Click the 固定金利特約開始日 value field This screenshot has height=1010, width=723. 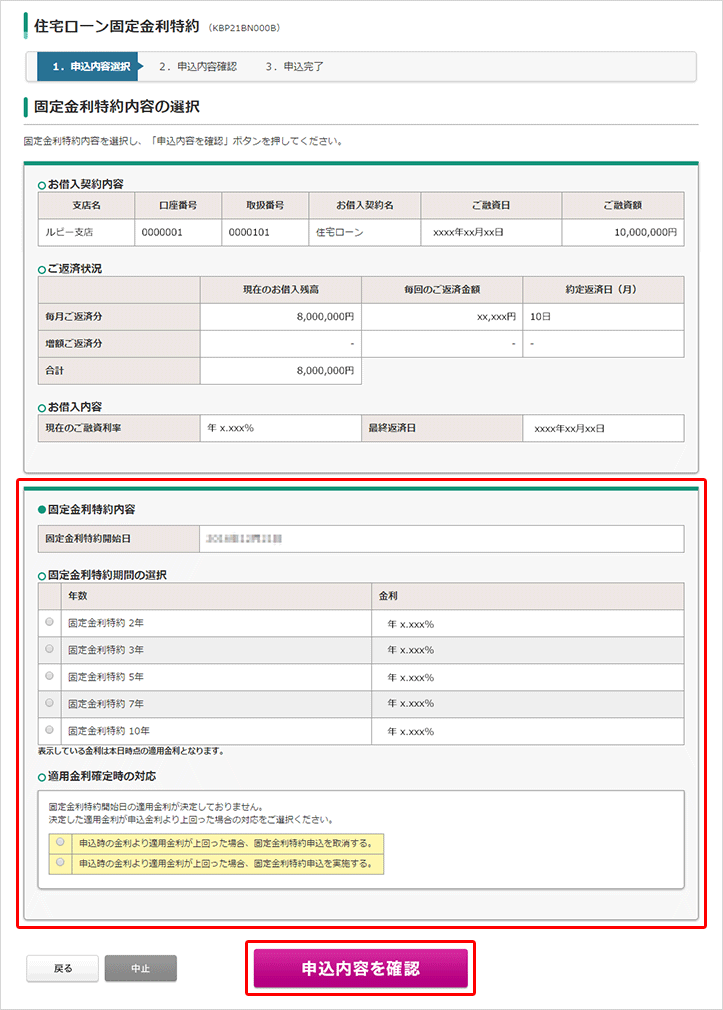tap(441, 538)
